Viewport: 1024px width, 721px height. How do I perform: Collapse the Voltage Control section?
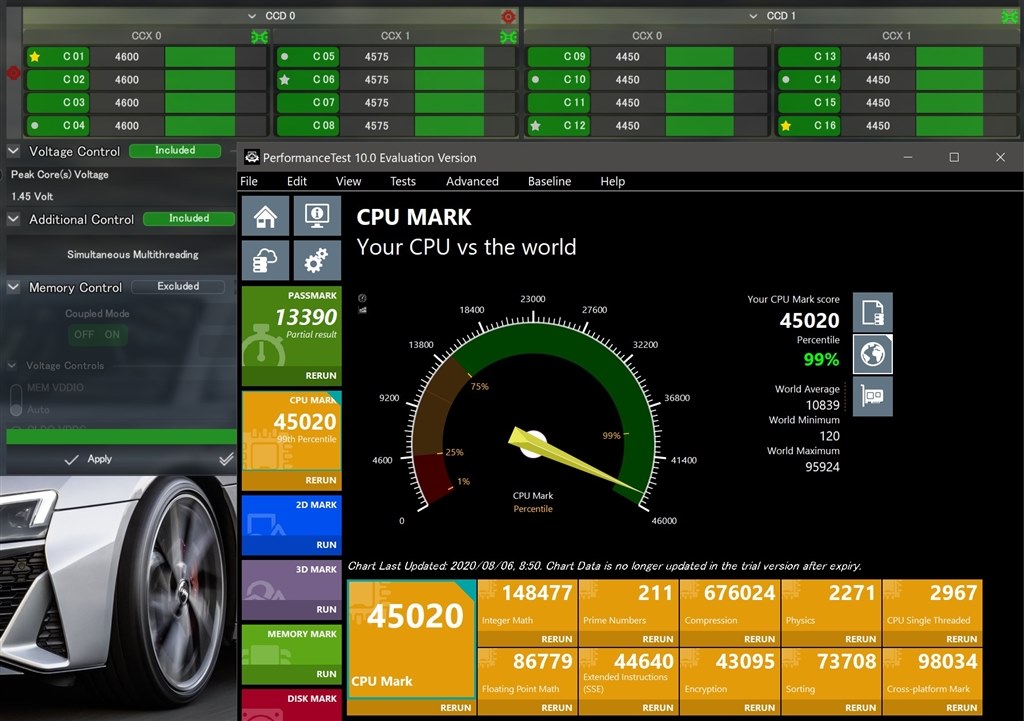point(13,151)
